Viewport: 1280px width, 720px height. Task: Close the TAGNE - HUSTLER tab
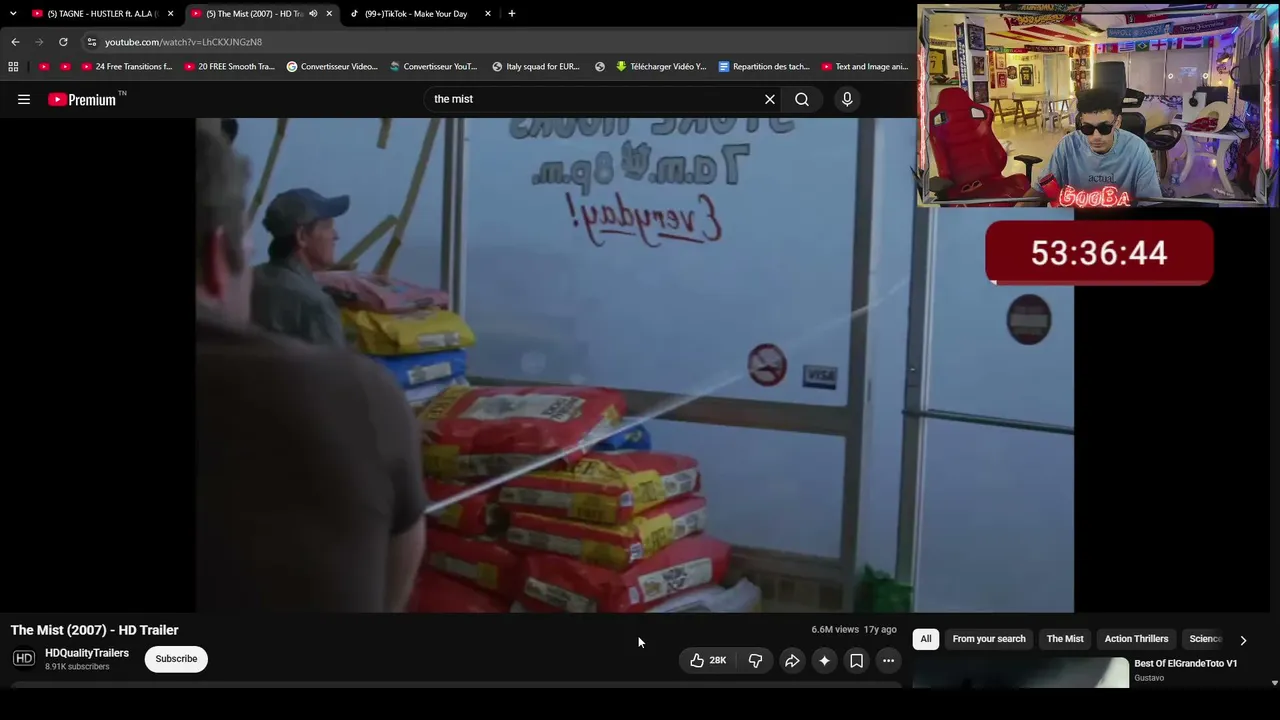click(171, 14)
